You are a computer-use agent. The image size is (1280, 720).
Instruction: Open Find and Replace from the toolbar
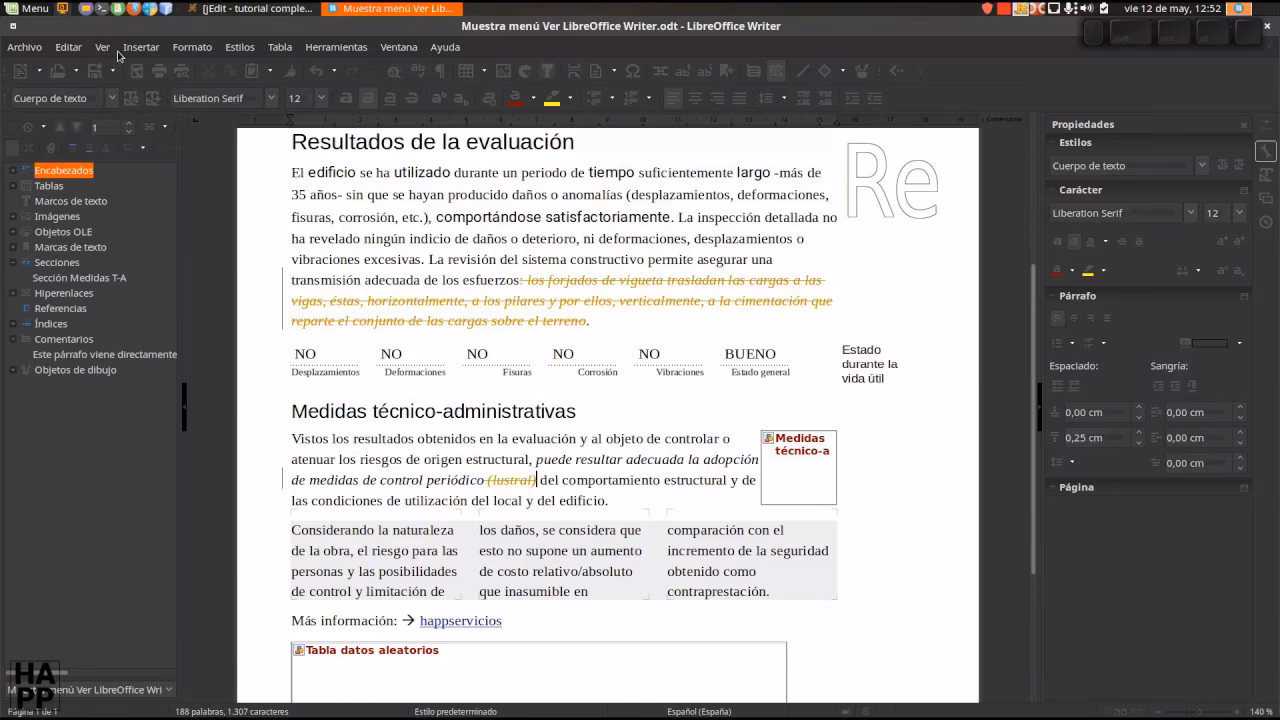tap(394, 73)
